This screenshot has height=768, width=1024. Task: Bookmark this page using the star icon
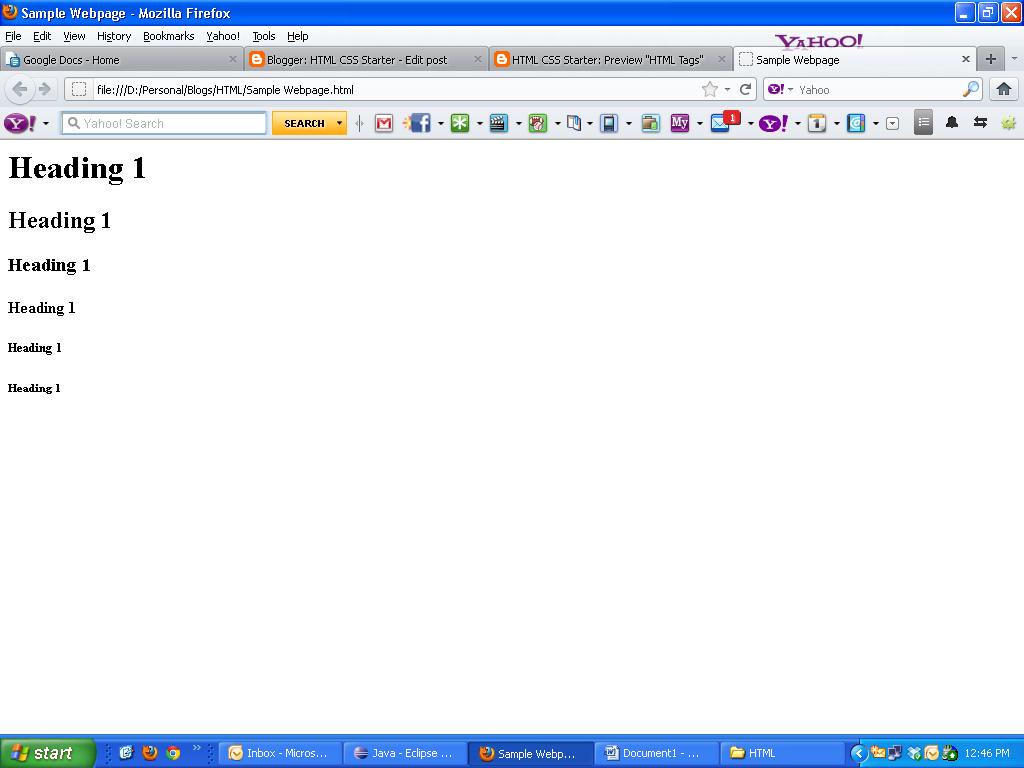click(x=712, y=89)
